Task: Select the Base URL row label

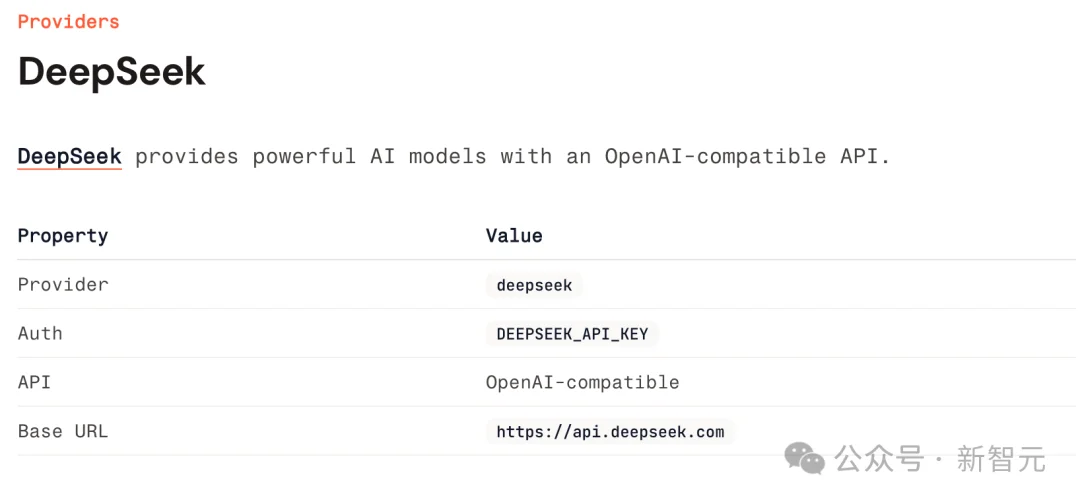Action: [62, 431]
